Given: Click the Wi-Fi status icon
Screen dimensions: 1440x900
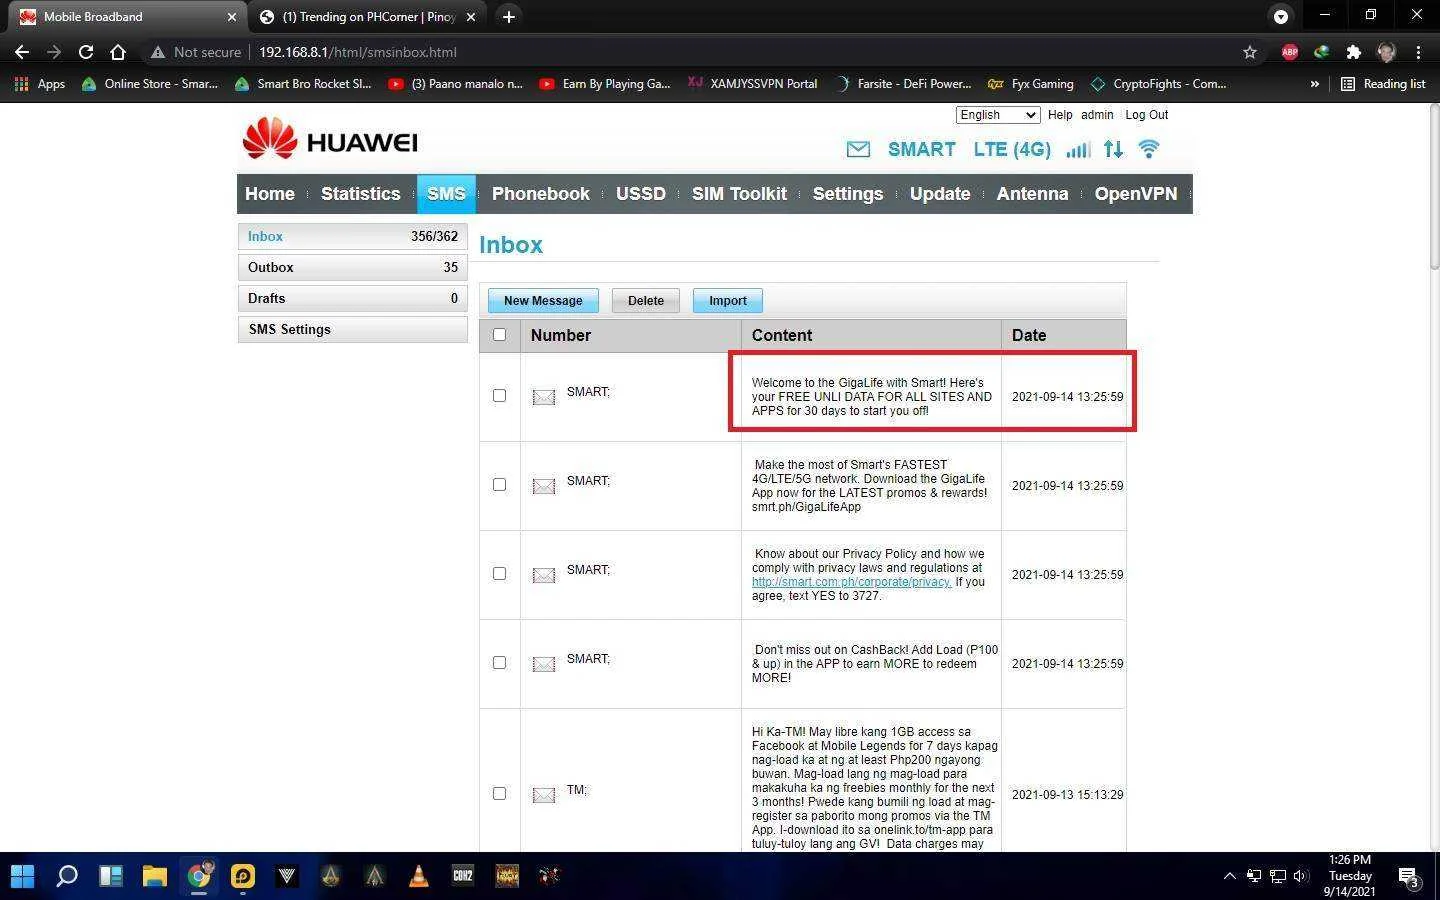Looking at the screenshot, I should tap(1149, 149).
